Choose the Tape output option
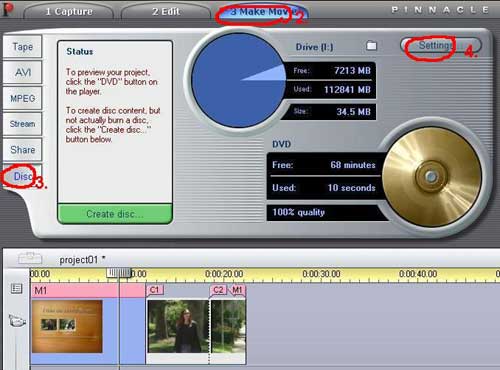This screenshot has width=500, height=370. pyautogui.click(x=22, y=47)
